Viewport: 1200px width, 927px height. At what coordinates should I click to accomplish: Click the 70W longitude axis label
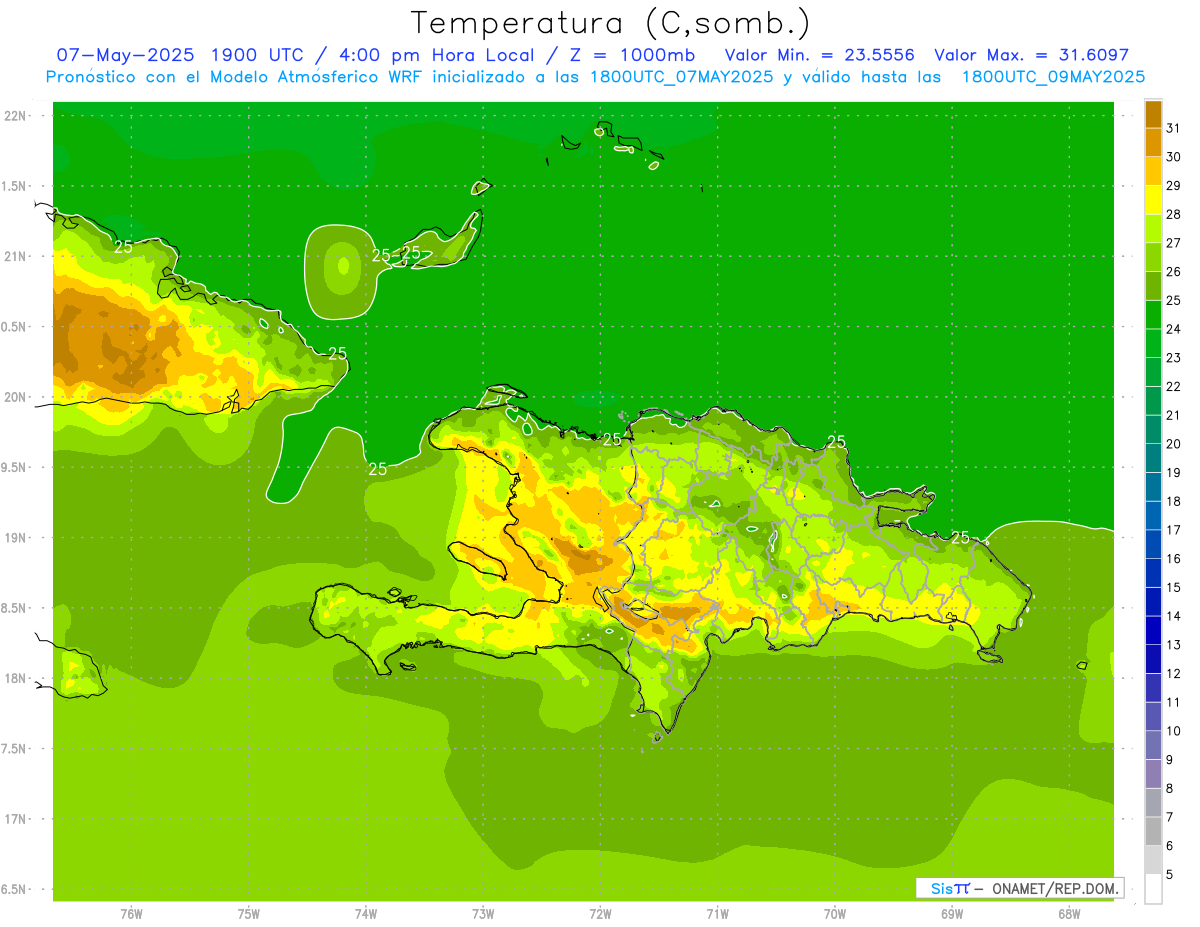pos(835,914)
